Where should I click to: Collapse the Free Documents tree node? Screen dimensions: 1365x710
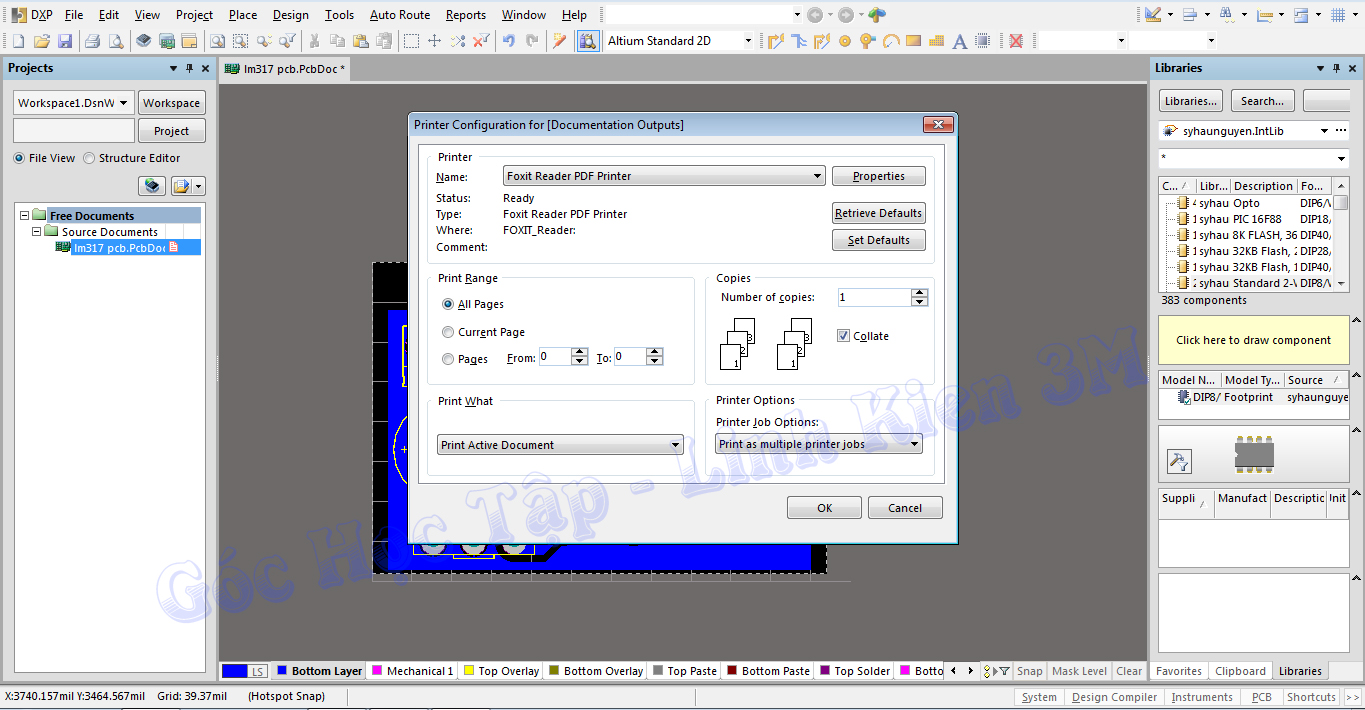(25, 215)
